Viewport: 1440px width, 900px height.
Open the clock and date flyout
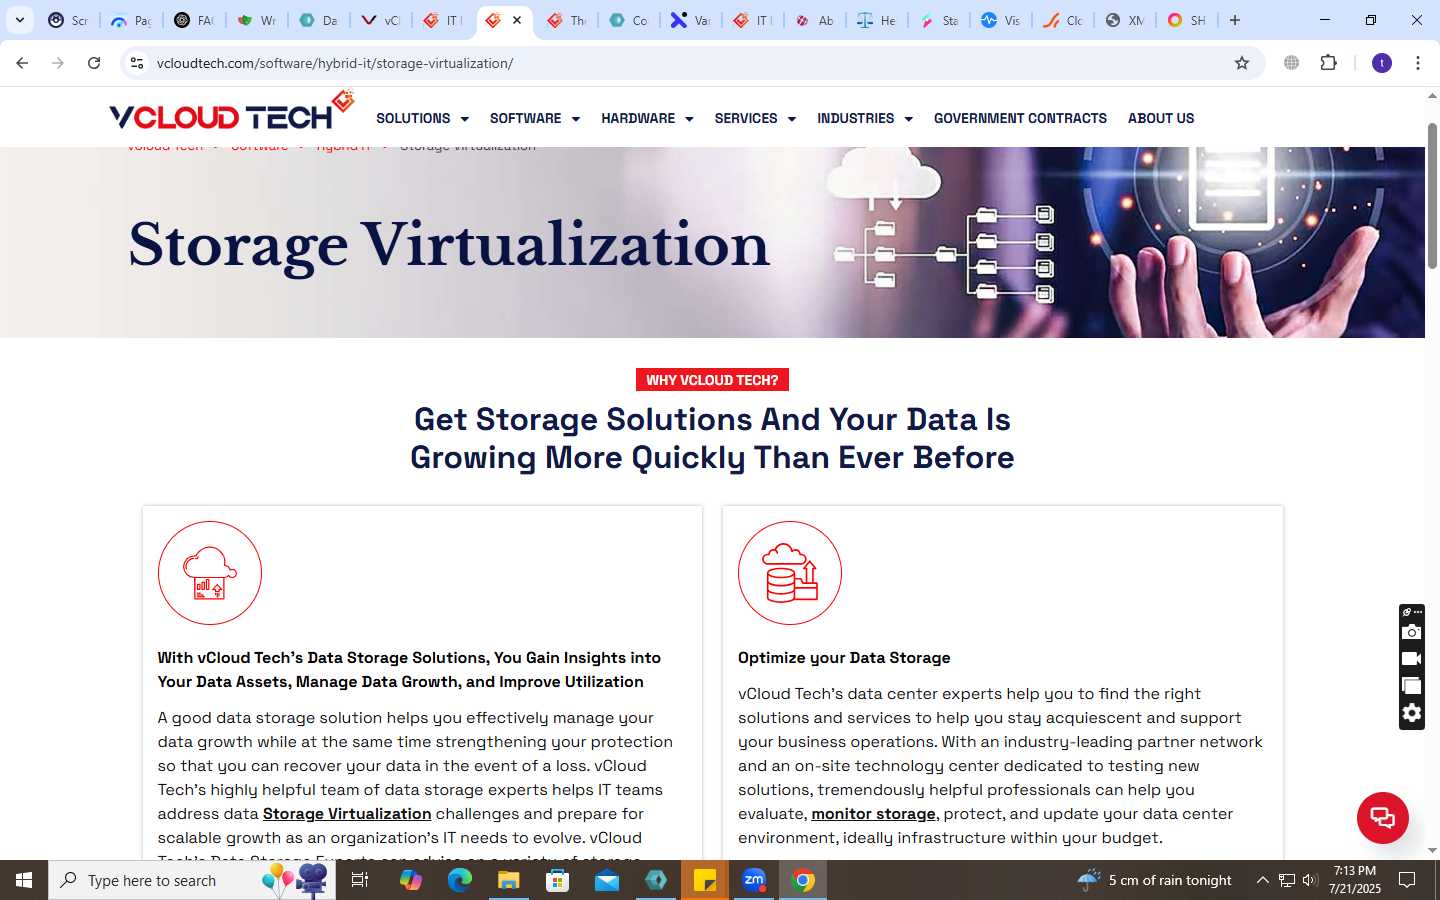pyautogui.click(x=1355, y=880)
